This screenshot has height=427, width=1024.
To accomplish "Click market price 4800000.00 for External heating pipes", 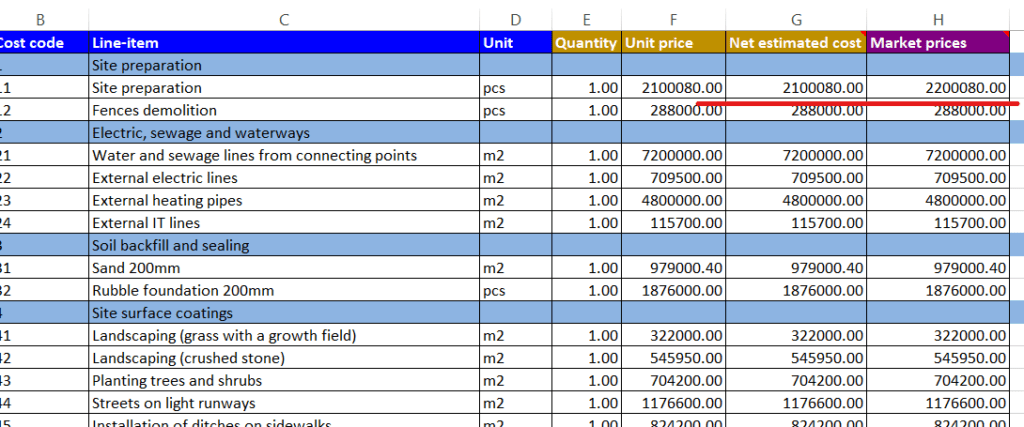I will (x=938, y=200).
